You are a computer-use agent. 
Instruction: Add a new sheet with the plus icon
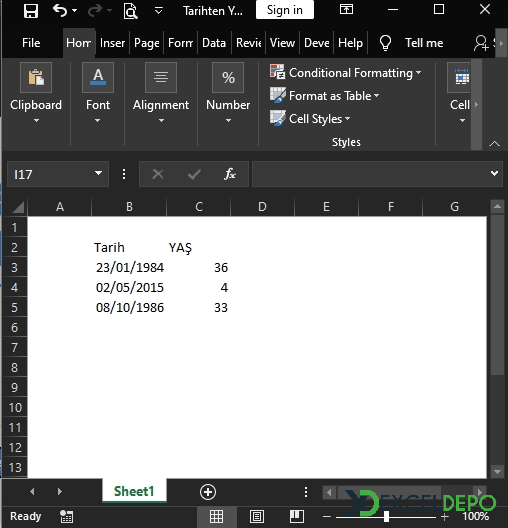(x=208, y=492)
